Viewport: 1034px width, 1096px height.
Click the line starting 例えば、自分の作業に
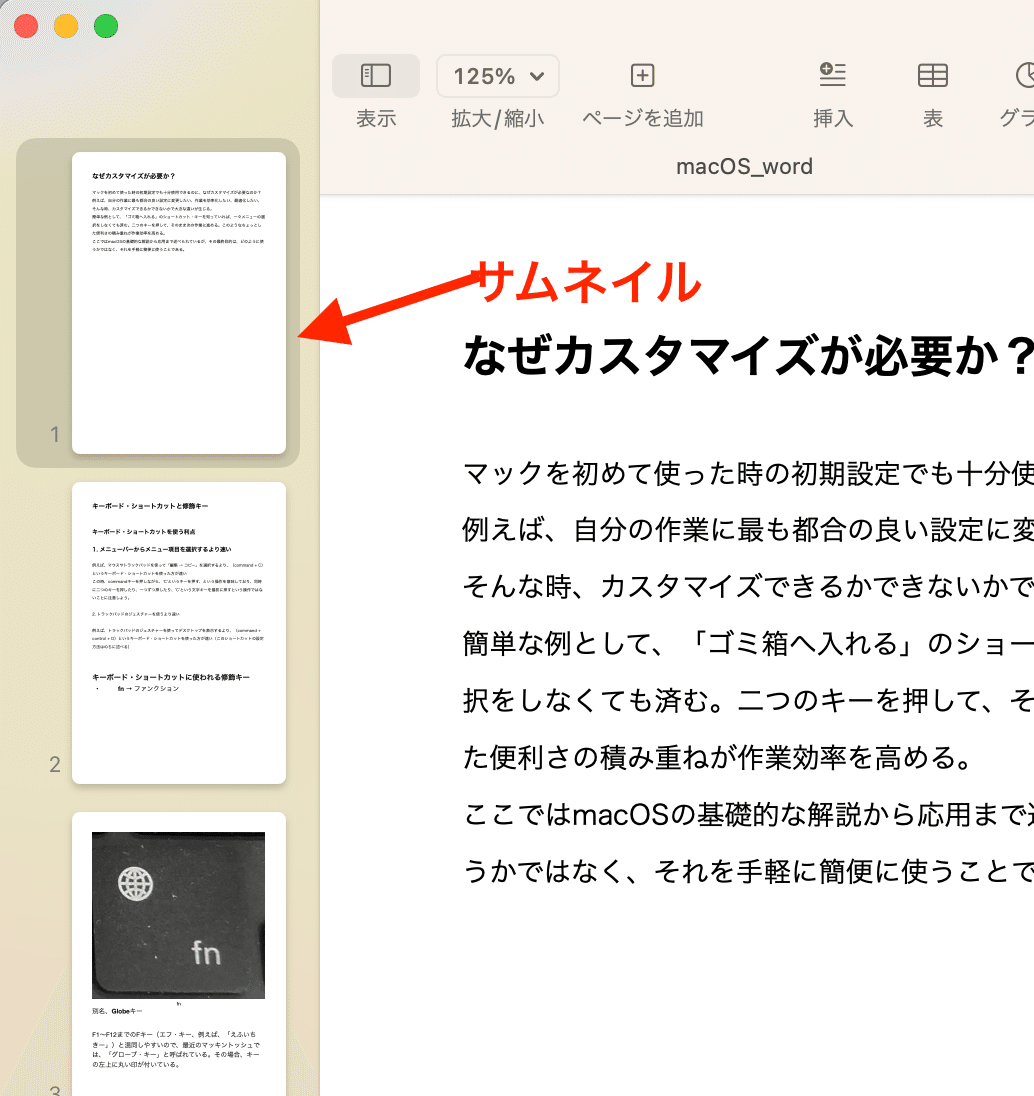point(748,530)
